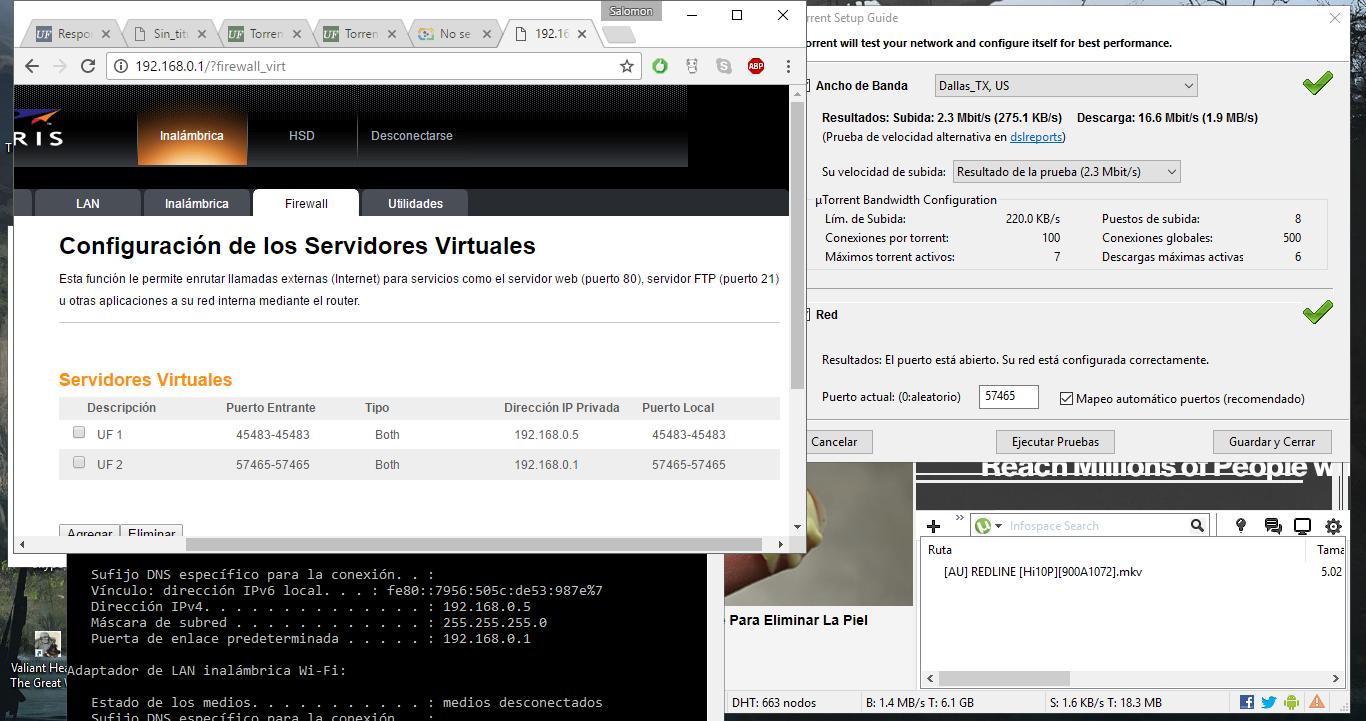Screen dimensions: 1366x721
Task: Click magnifier in Infospace Search box
Action: click(1197, 526)
